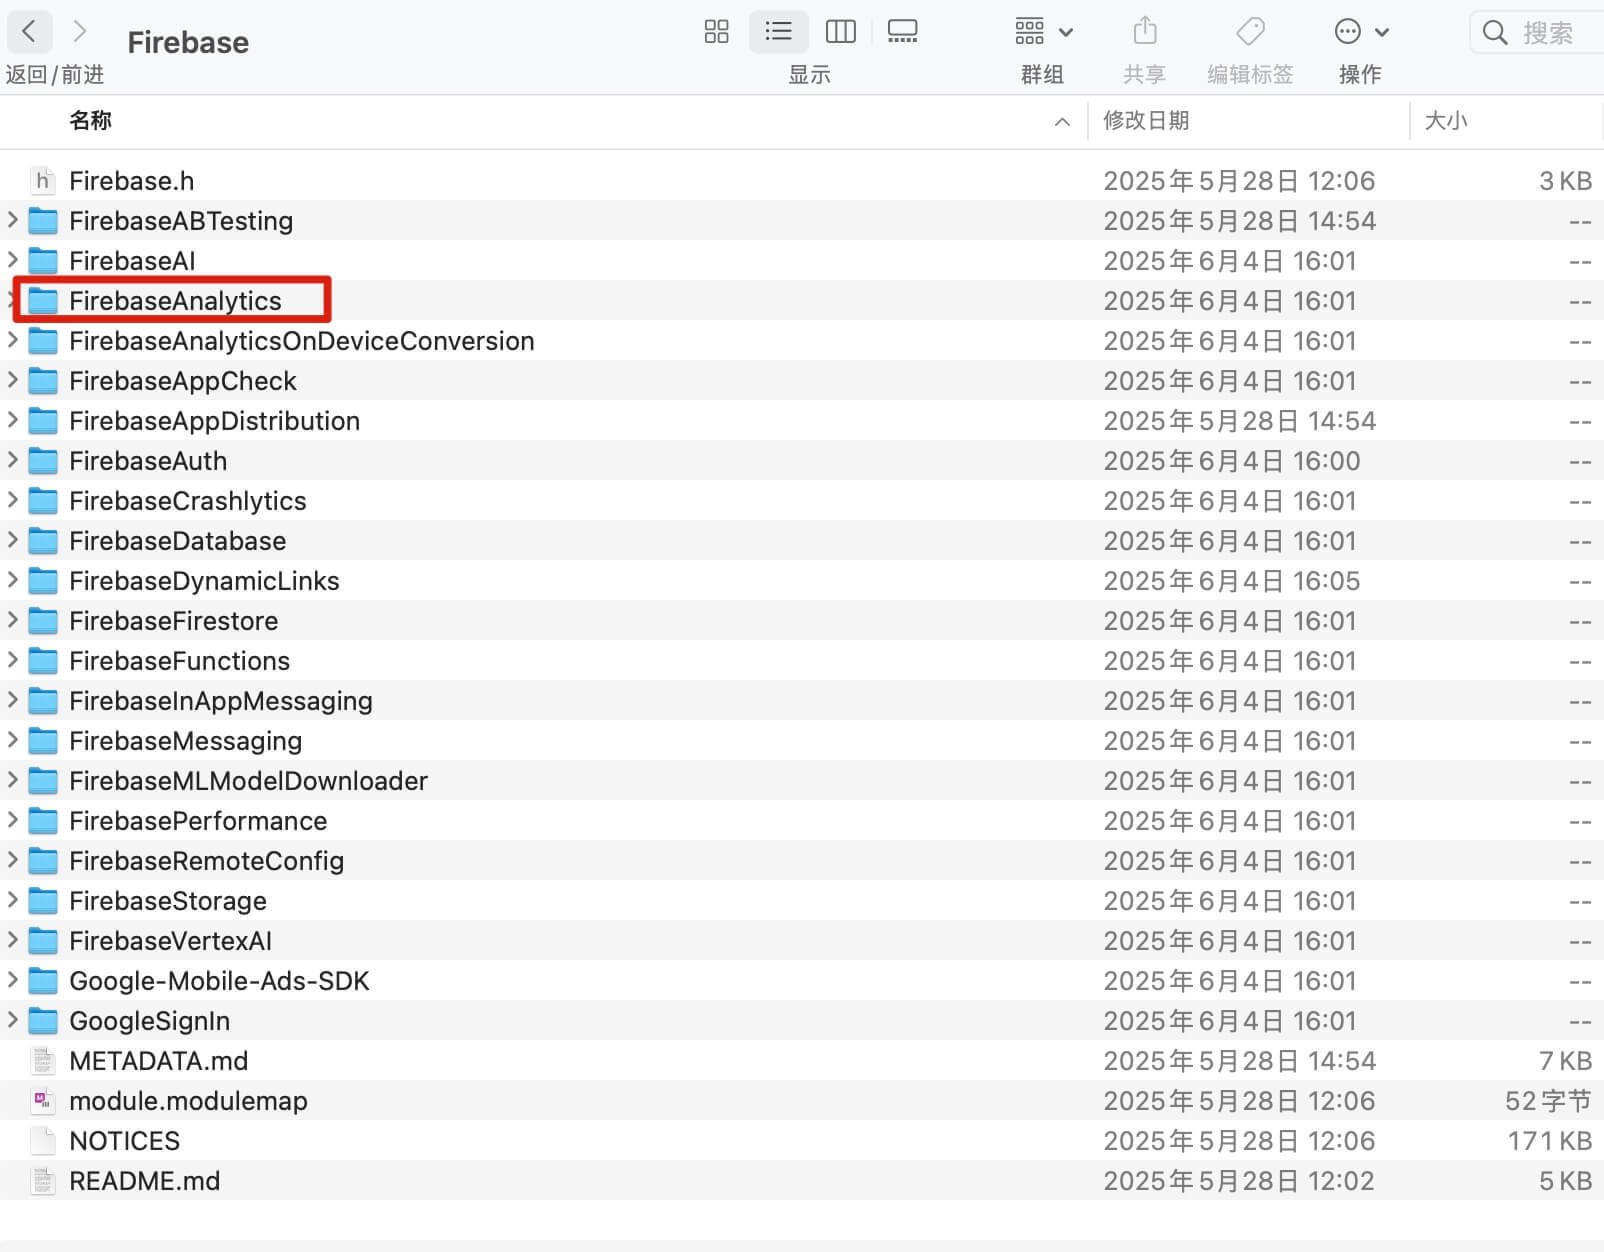Screen dimensions: 1604x1252
Task: Click the Firebase window title
Action: point(188,42)
